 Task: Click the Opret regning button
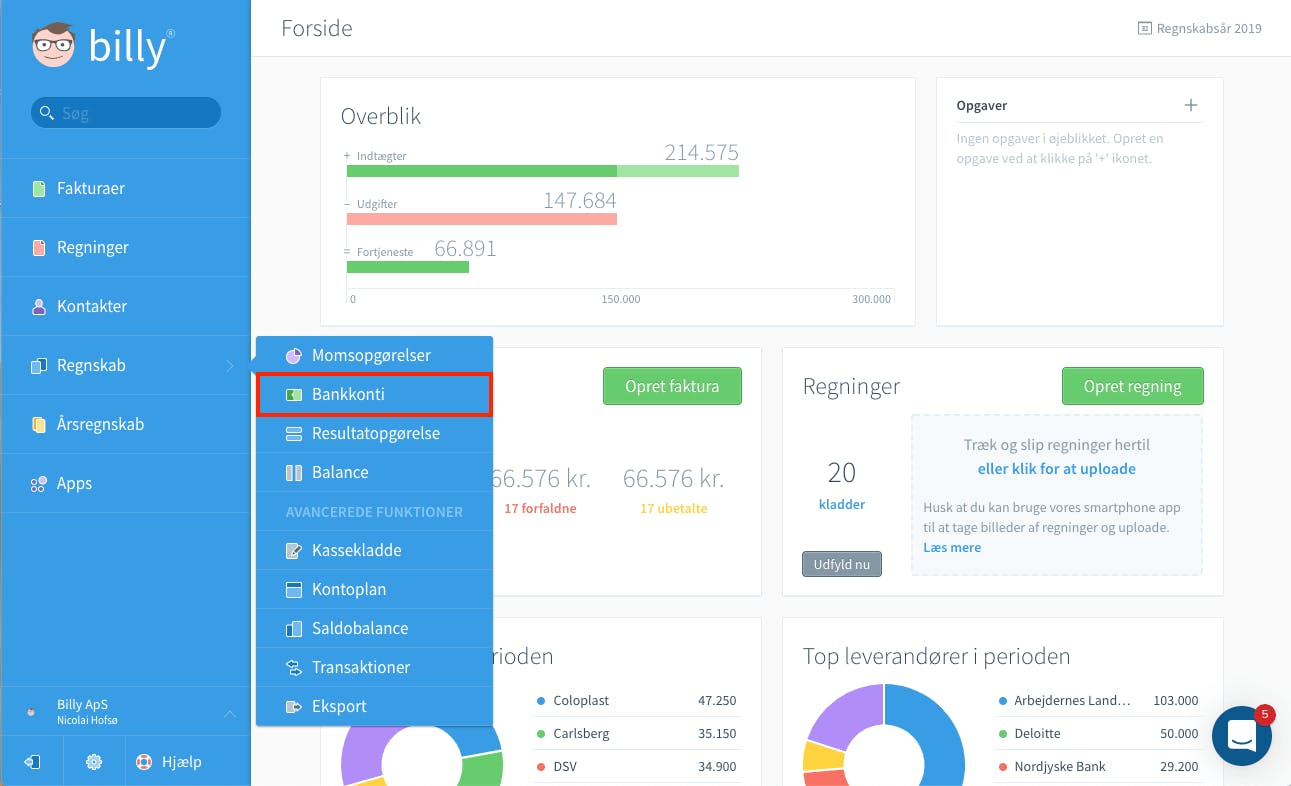1132,386
